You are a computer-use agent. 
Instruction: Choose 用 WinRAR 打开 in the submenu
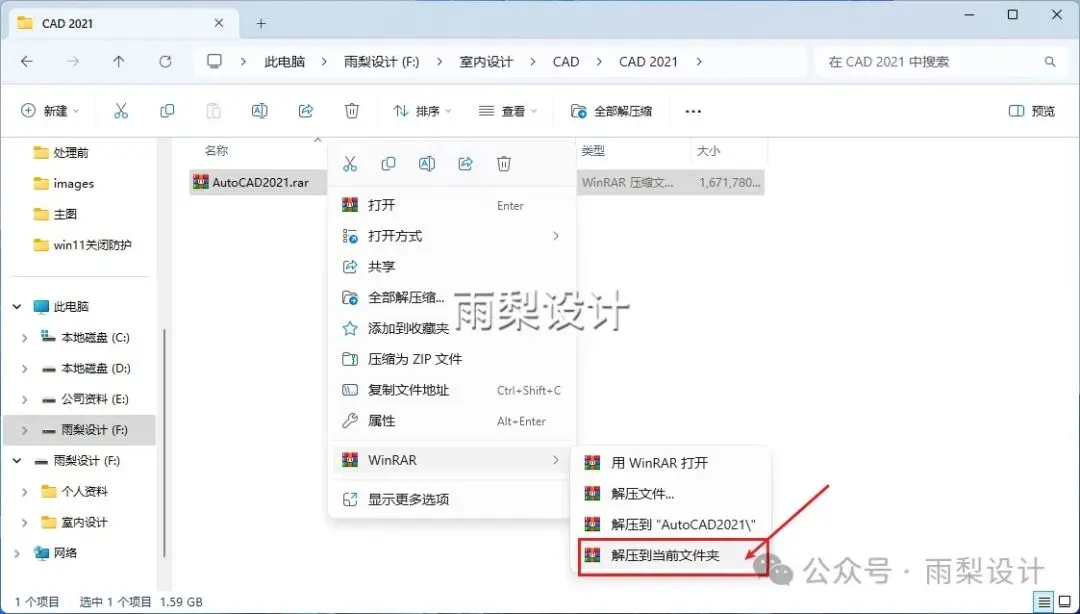point(671,463)
